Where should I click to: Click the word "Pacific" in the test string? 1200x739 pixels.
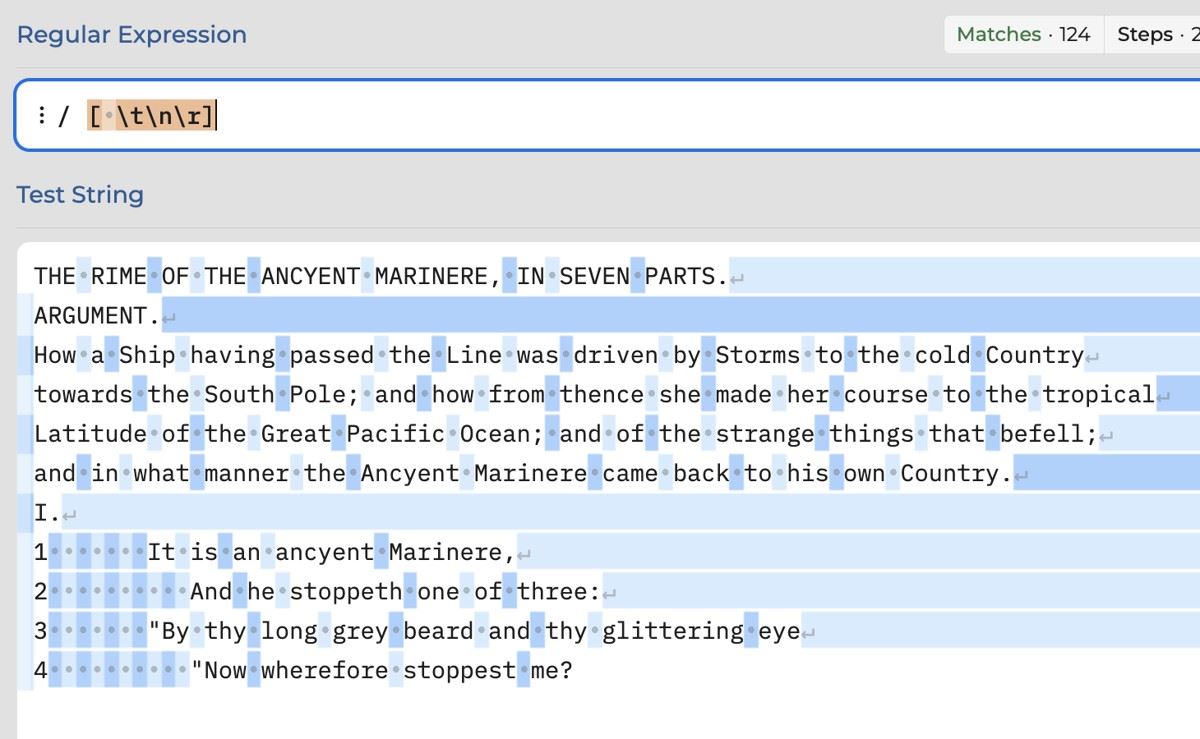pos(395,434)
